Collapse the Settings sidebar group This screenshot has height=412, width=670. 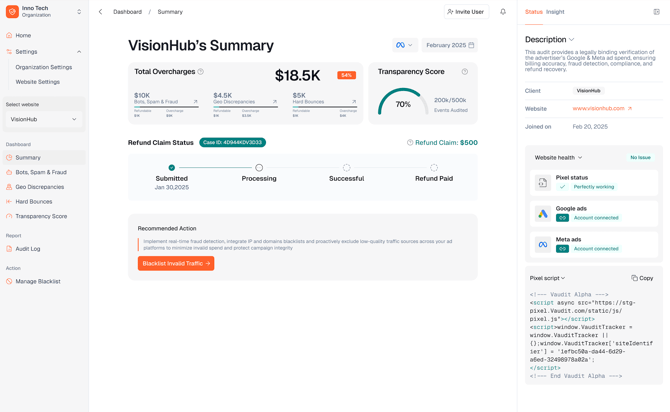(x=79, y=52)
